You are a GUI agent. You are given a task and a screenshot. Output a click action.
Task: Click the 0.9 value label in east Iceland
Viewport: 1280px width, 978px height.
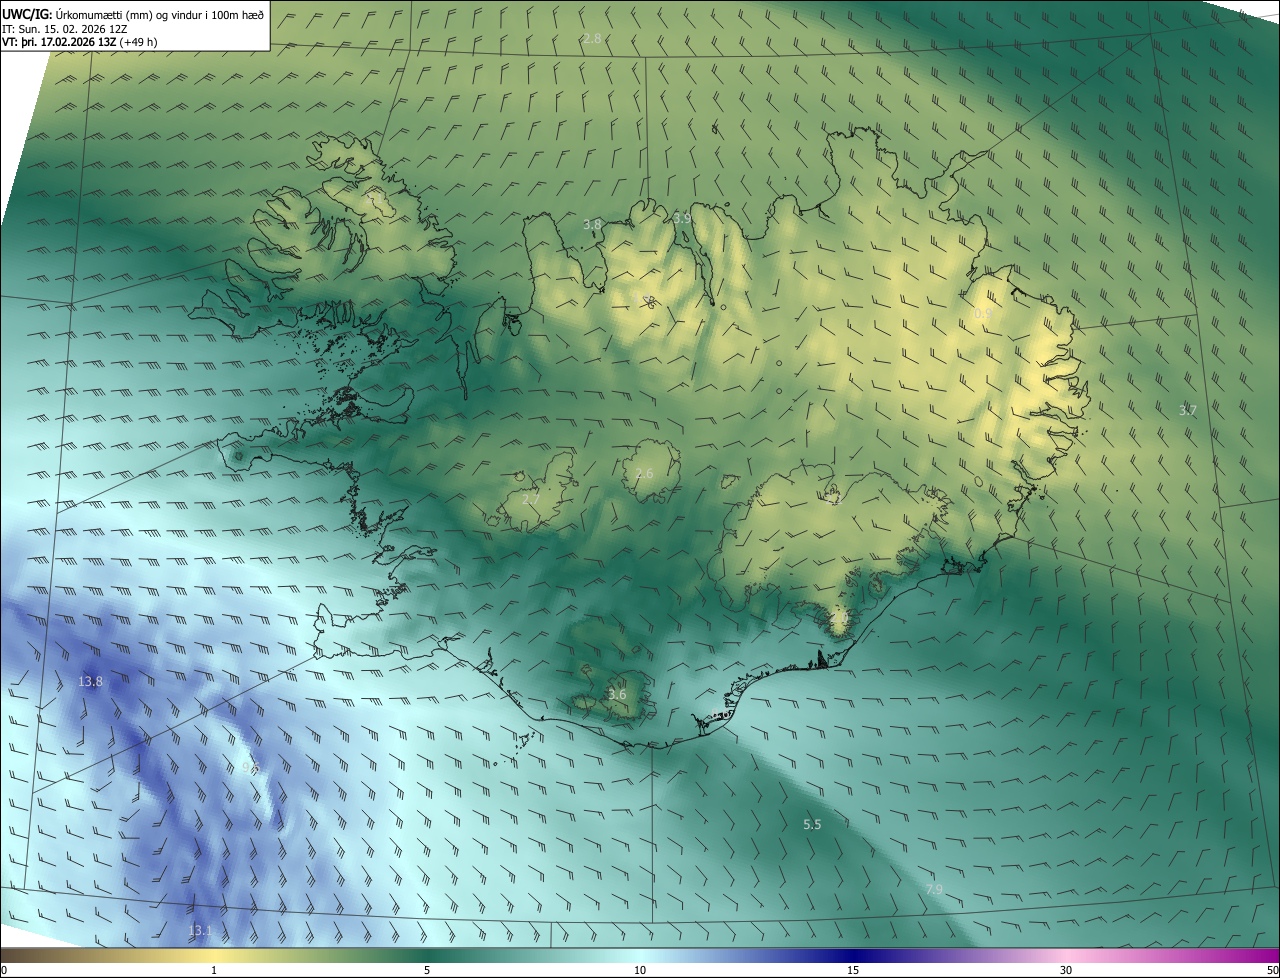coord(983,314)
